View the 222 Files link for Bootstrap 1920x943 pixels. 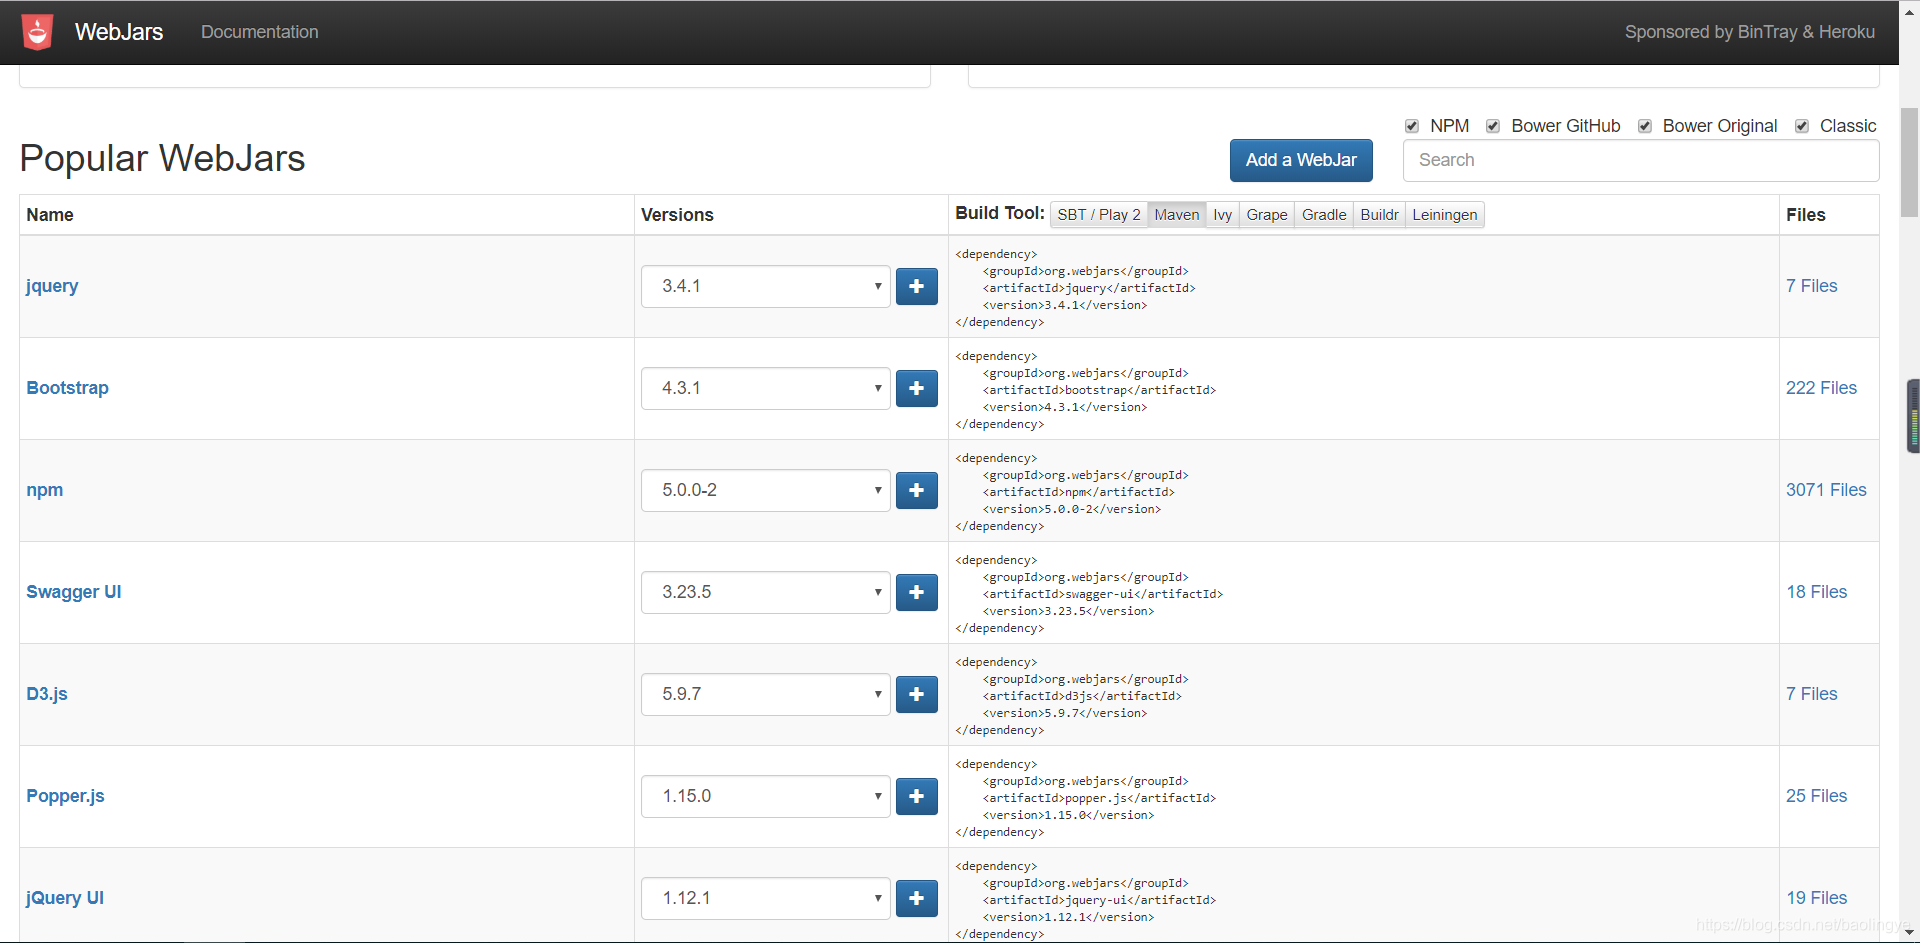pyautogui.click(x=1821, y=388)
